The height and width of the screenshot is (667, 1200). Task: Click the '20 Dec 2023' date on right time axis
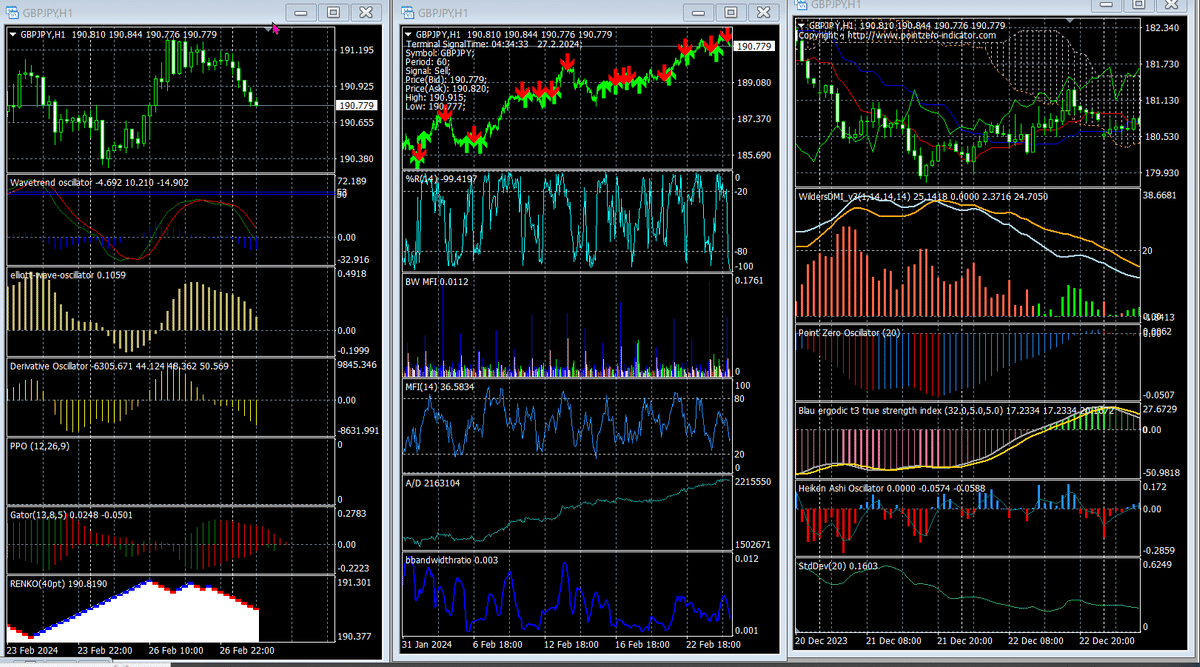[821, 639]
